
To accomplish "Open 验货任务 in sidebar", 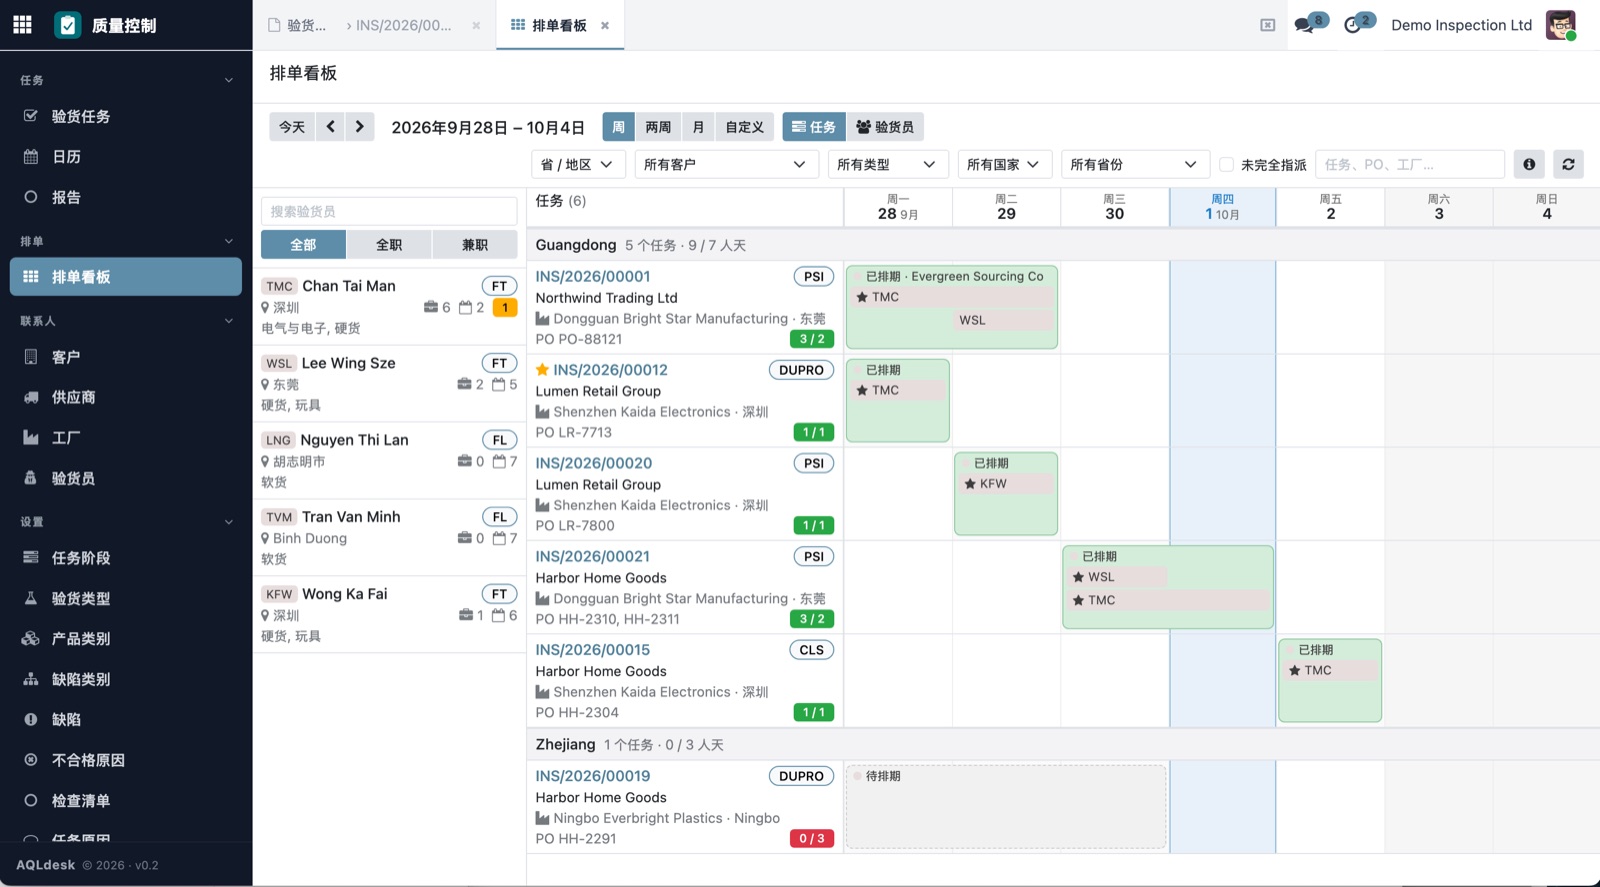I will (126, 116).
